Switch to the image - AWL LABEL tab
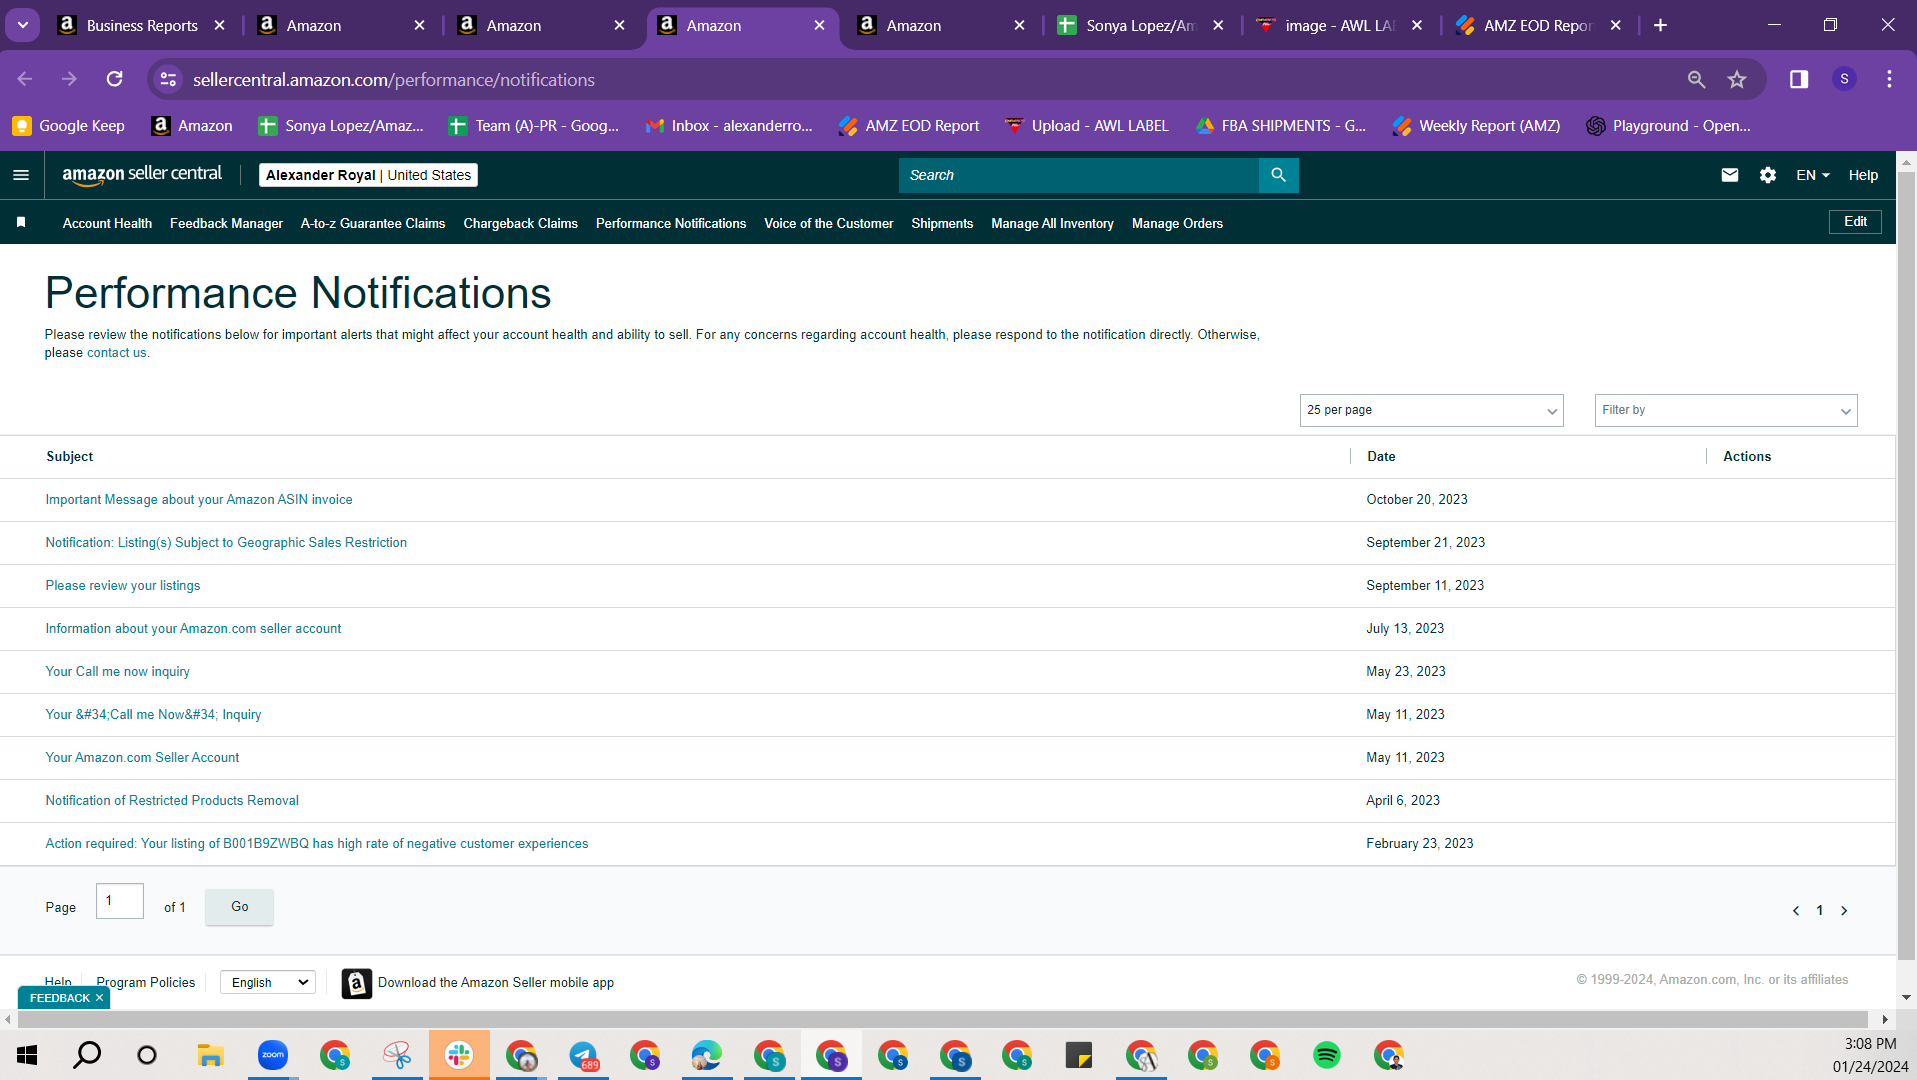Screen dimensions: 1917x1080 1338,25
